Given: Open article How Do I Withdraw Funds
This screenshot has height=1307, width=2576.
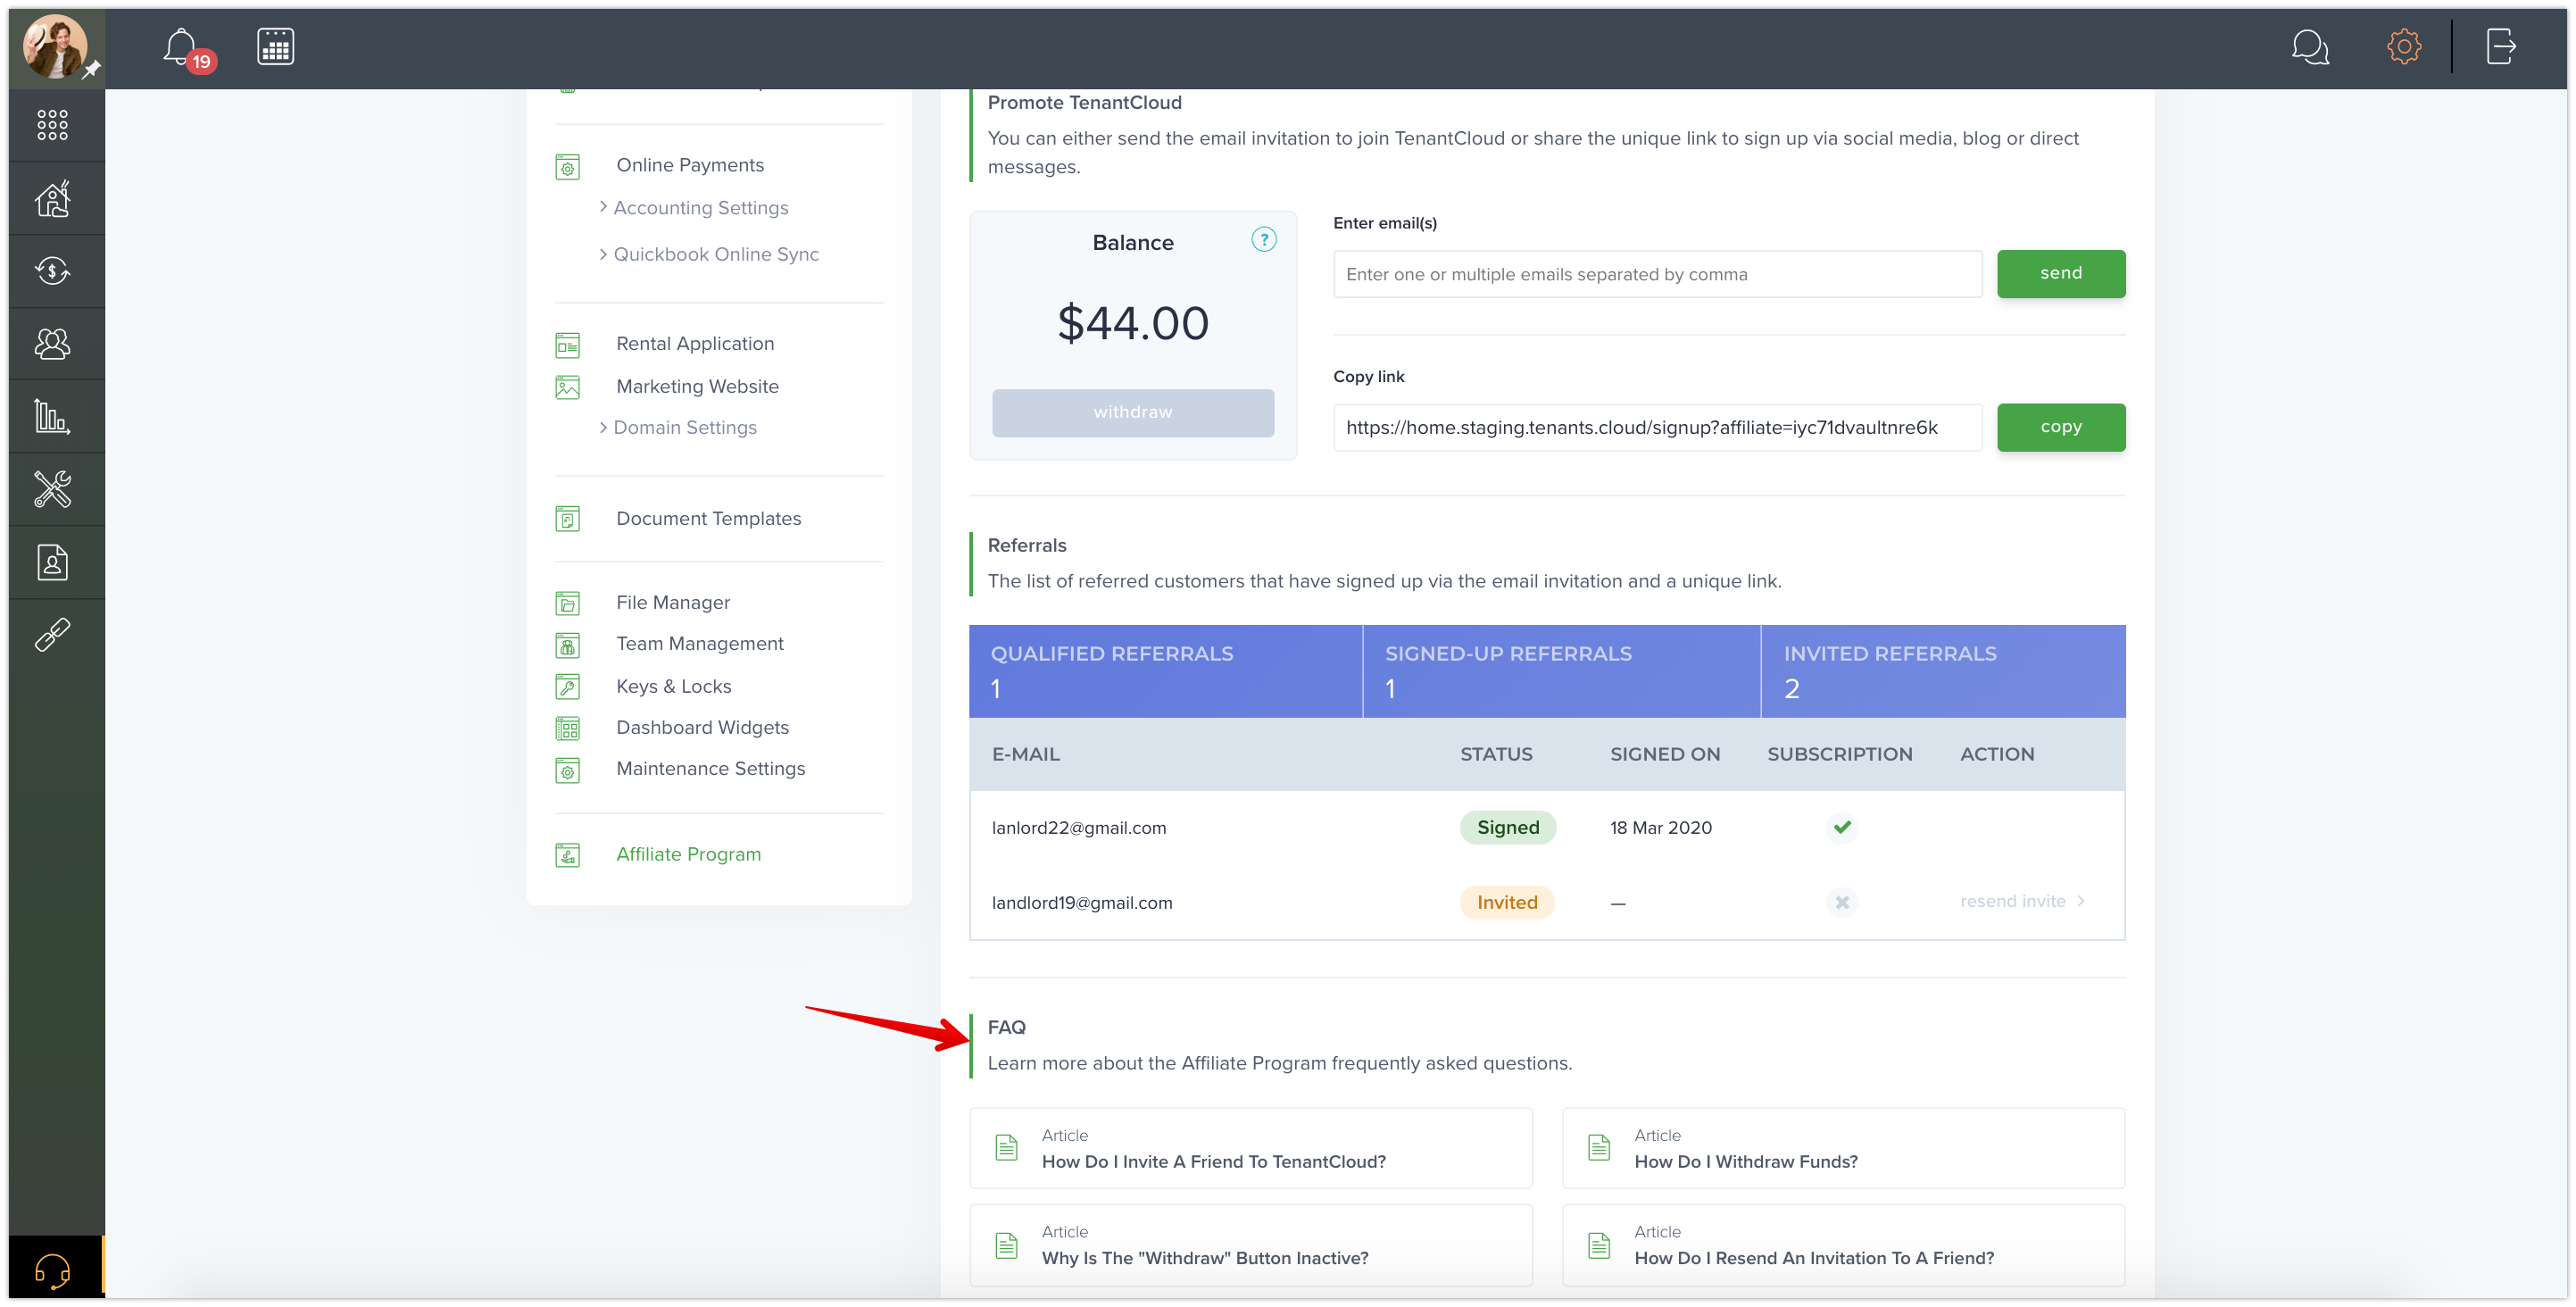Looking at the screenshot, I should [1842, 1148].
